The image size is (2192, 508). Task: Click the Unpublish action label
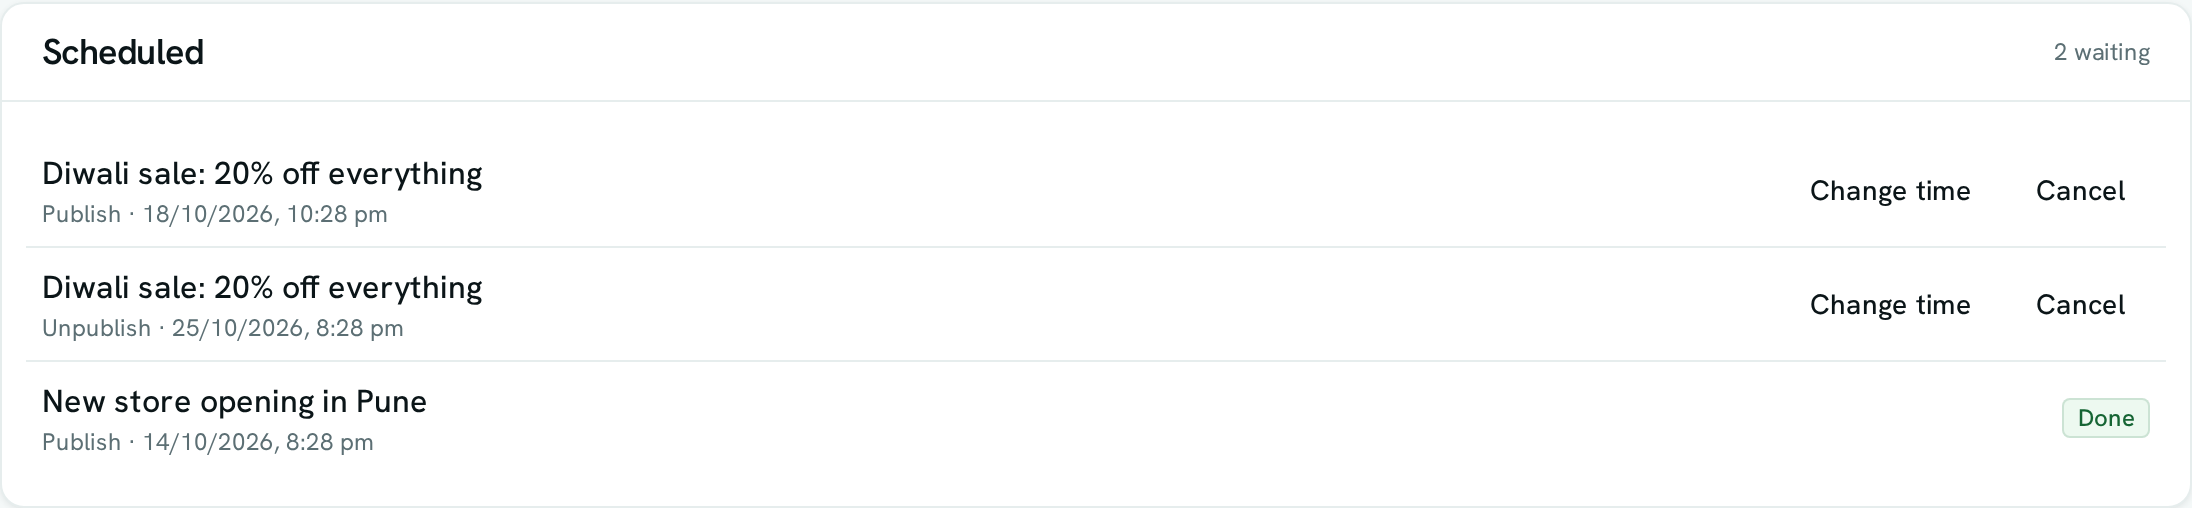click(96, 329)
